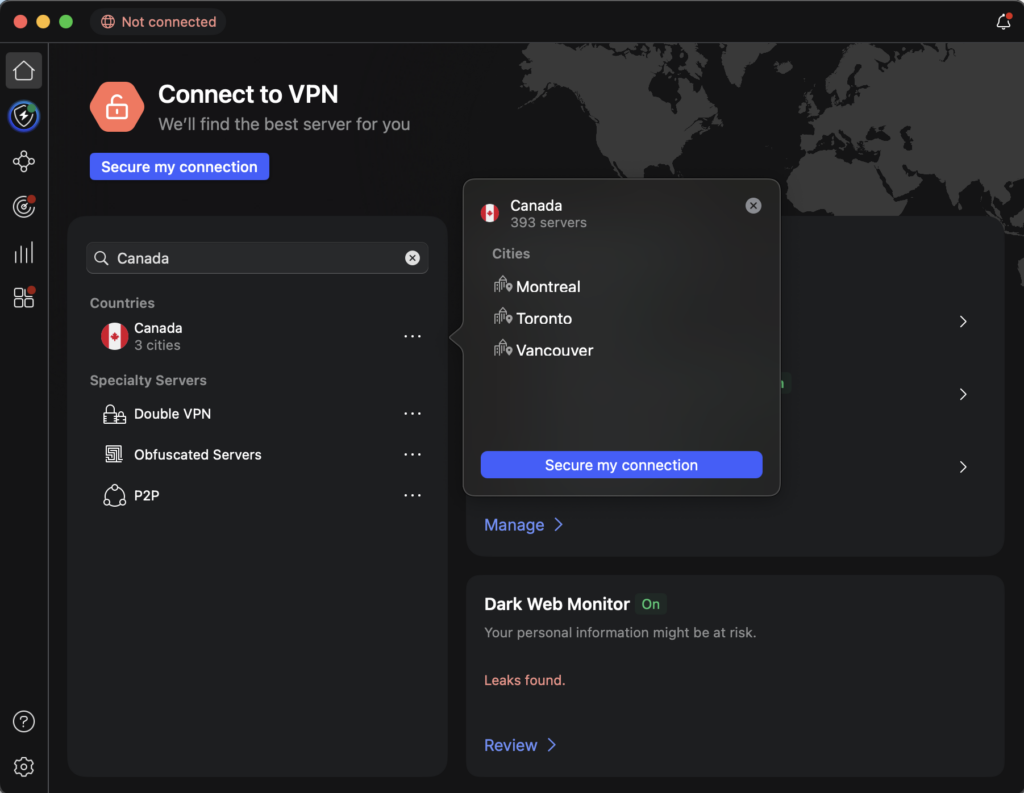The height and width of the screenshot is (793, 1024).
Task: Clear the Canada search text
Action: (412, 258)
